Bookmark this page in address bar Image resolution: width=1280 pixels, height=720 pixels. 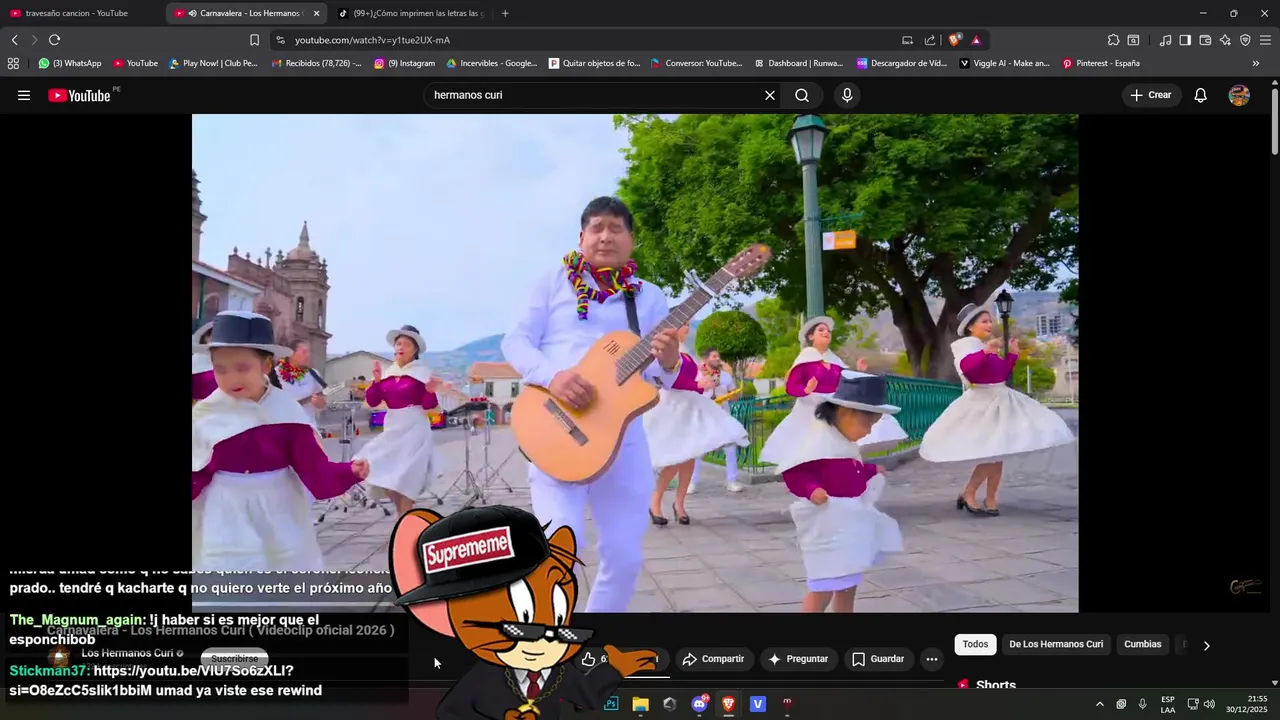coord(254,40)
